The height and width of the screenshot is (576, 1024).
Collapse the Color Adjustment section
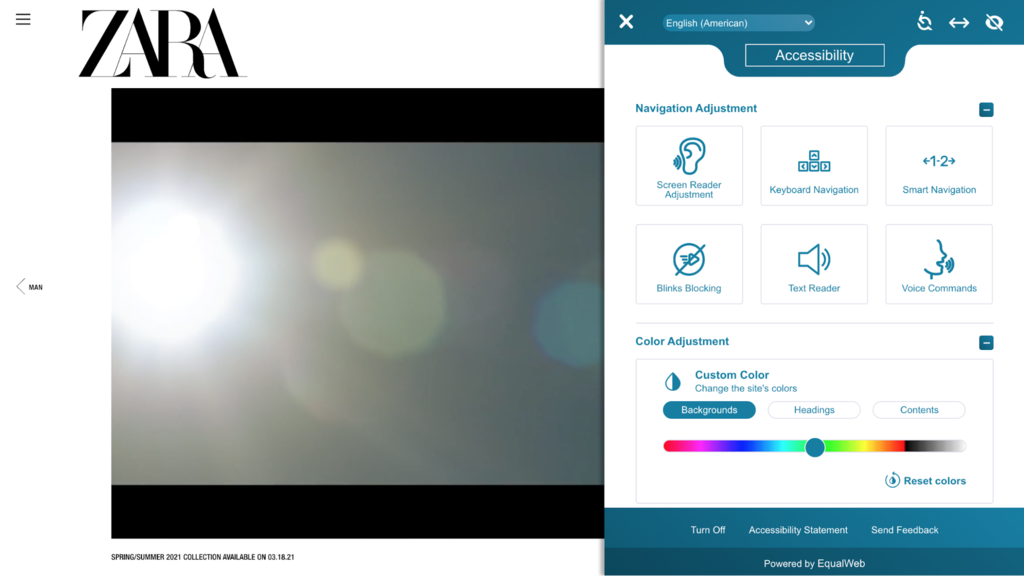click(986, 342)
